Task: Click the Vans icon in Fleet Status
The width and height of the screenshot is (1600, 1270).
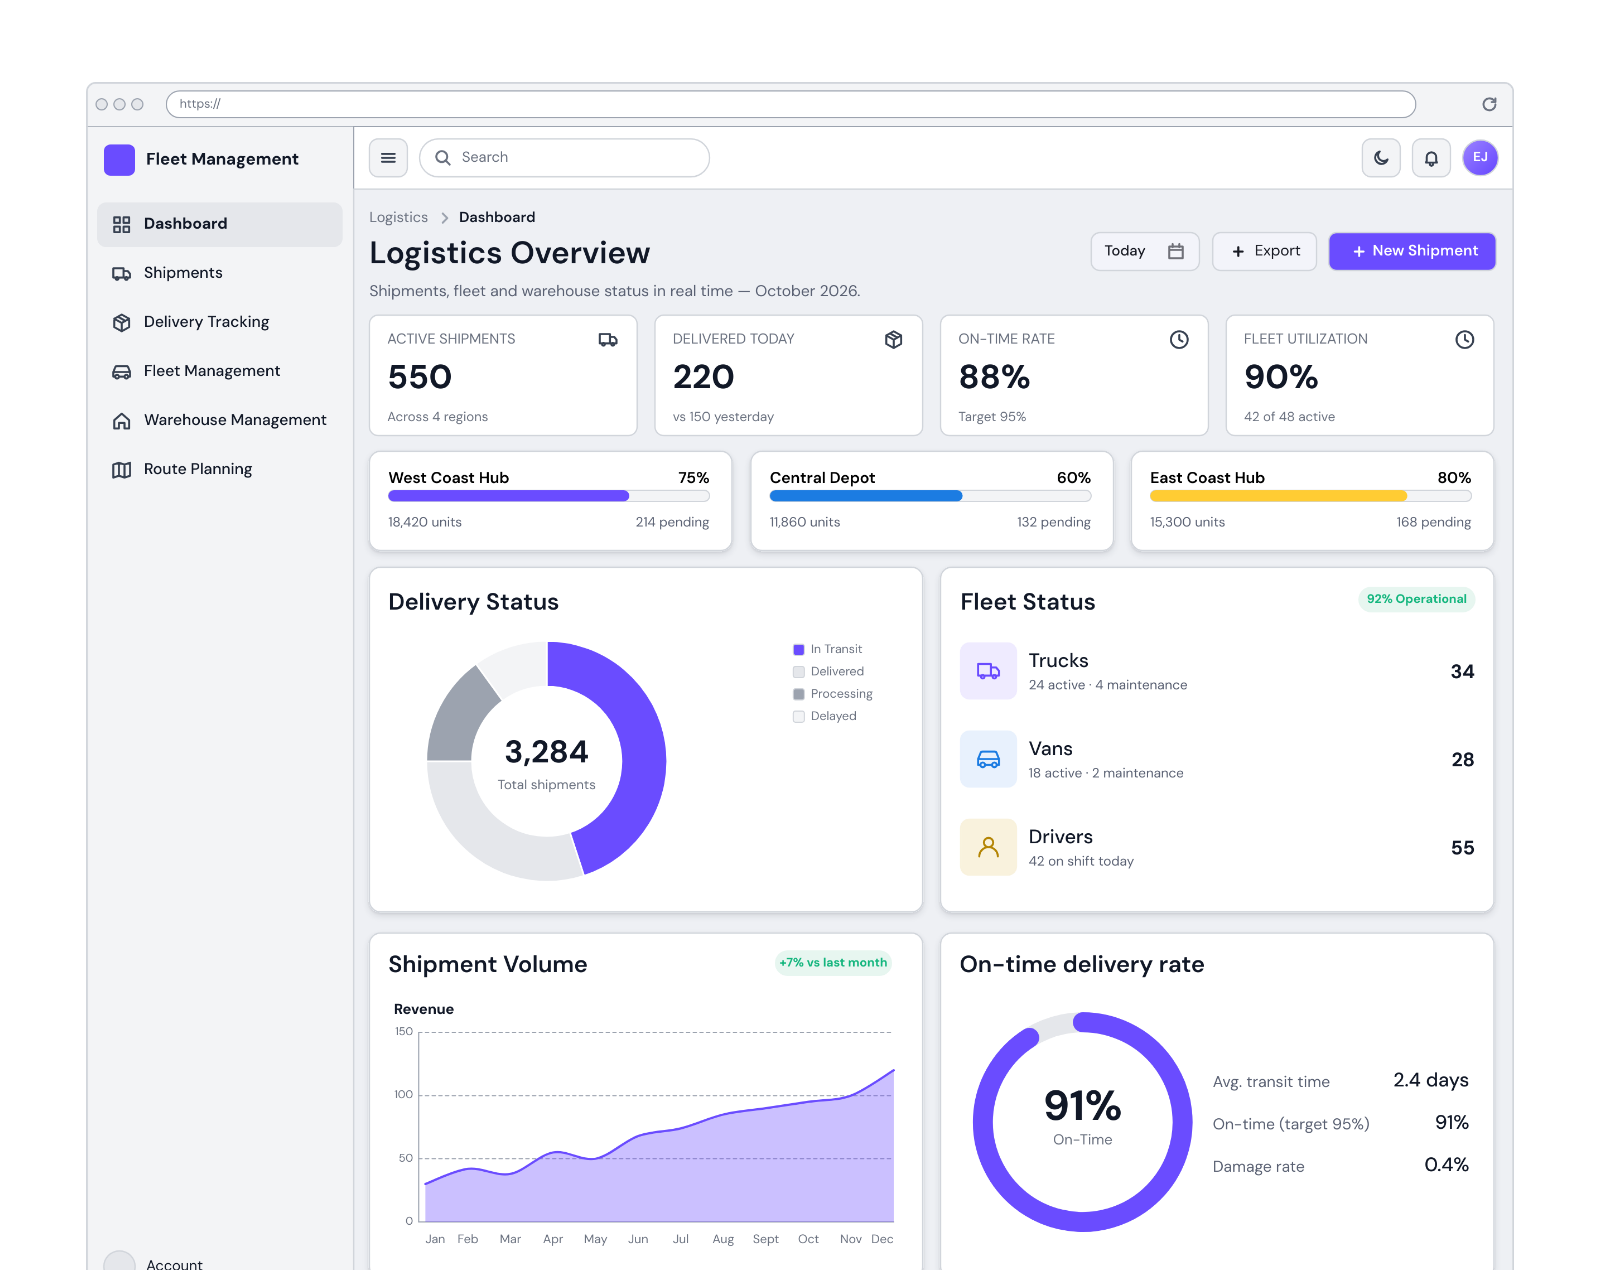Action: 988,759
